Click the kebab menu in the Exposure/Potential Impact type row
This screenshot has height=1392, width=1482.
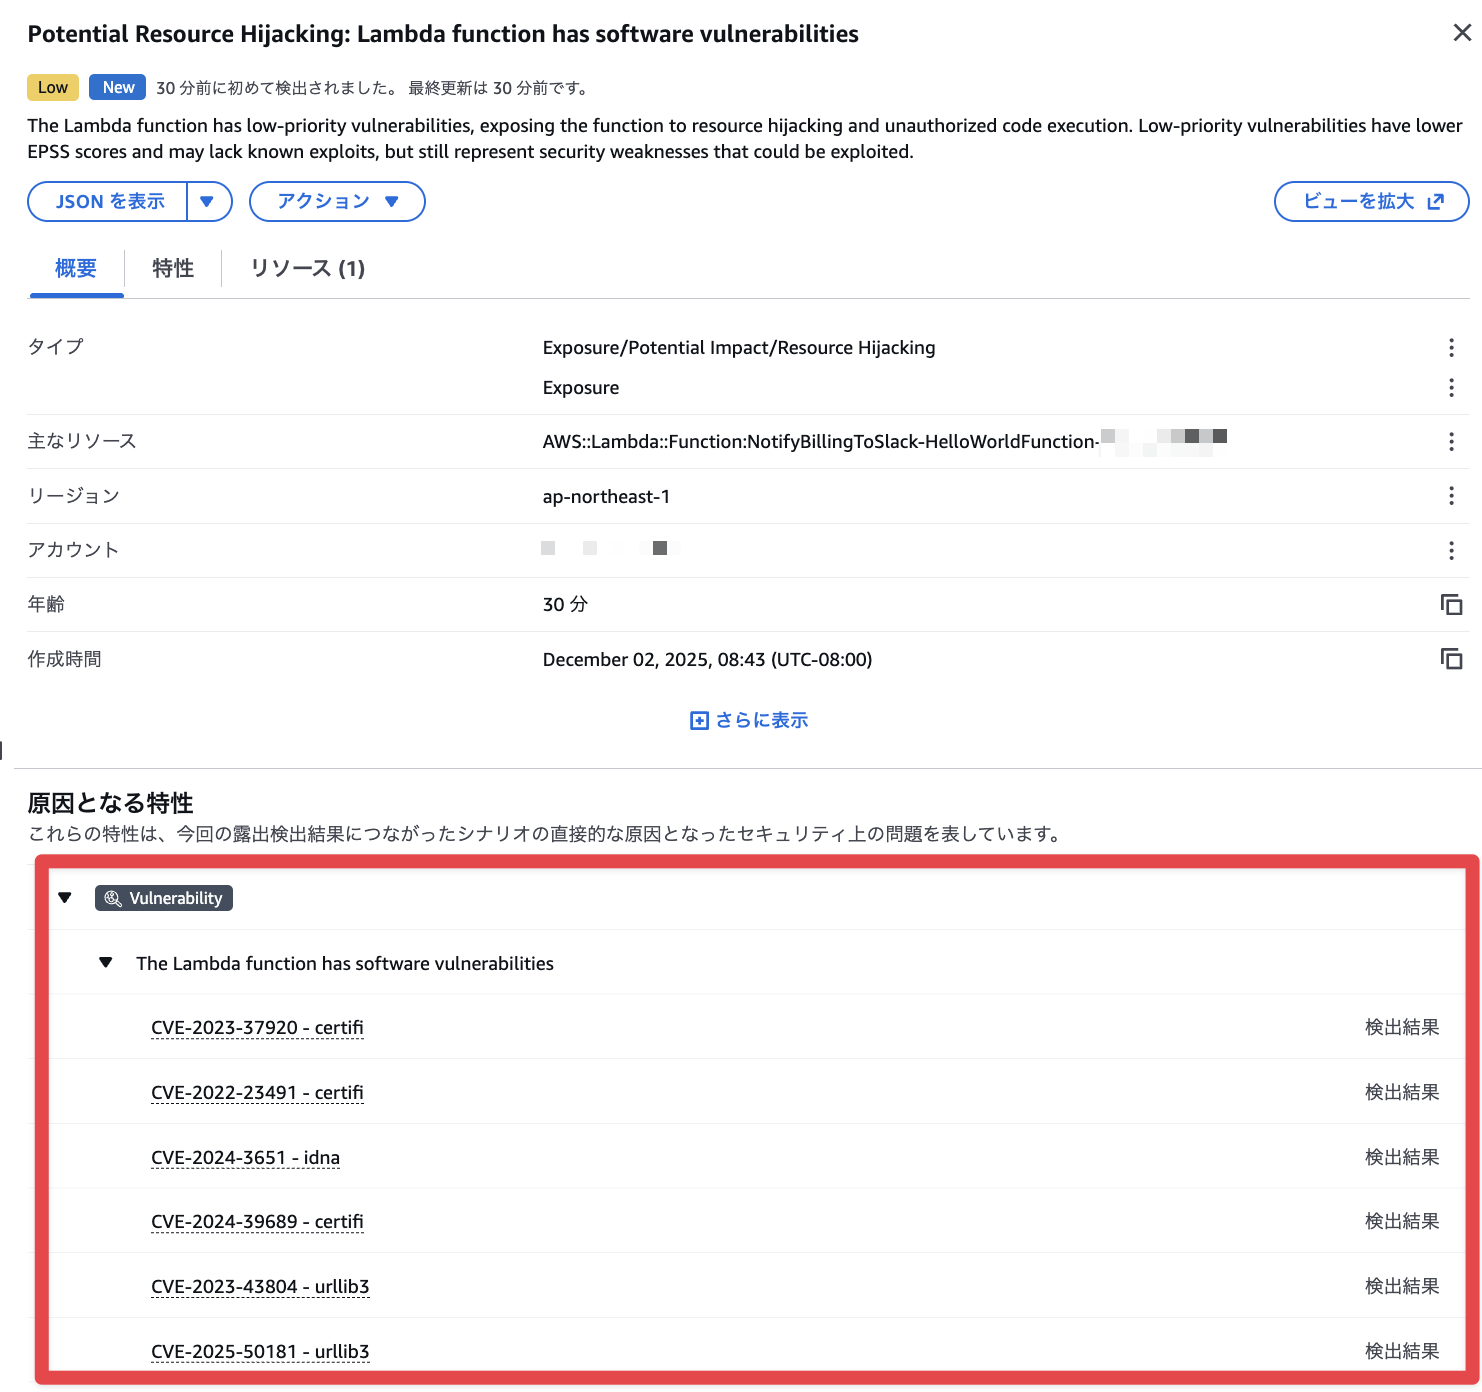coord(1450,348)
